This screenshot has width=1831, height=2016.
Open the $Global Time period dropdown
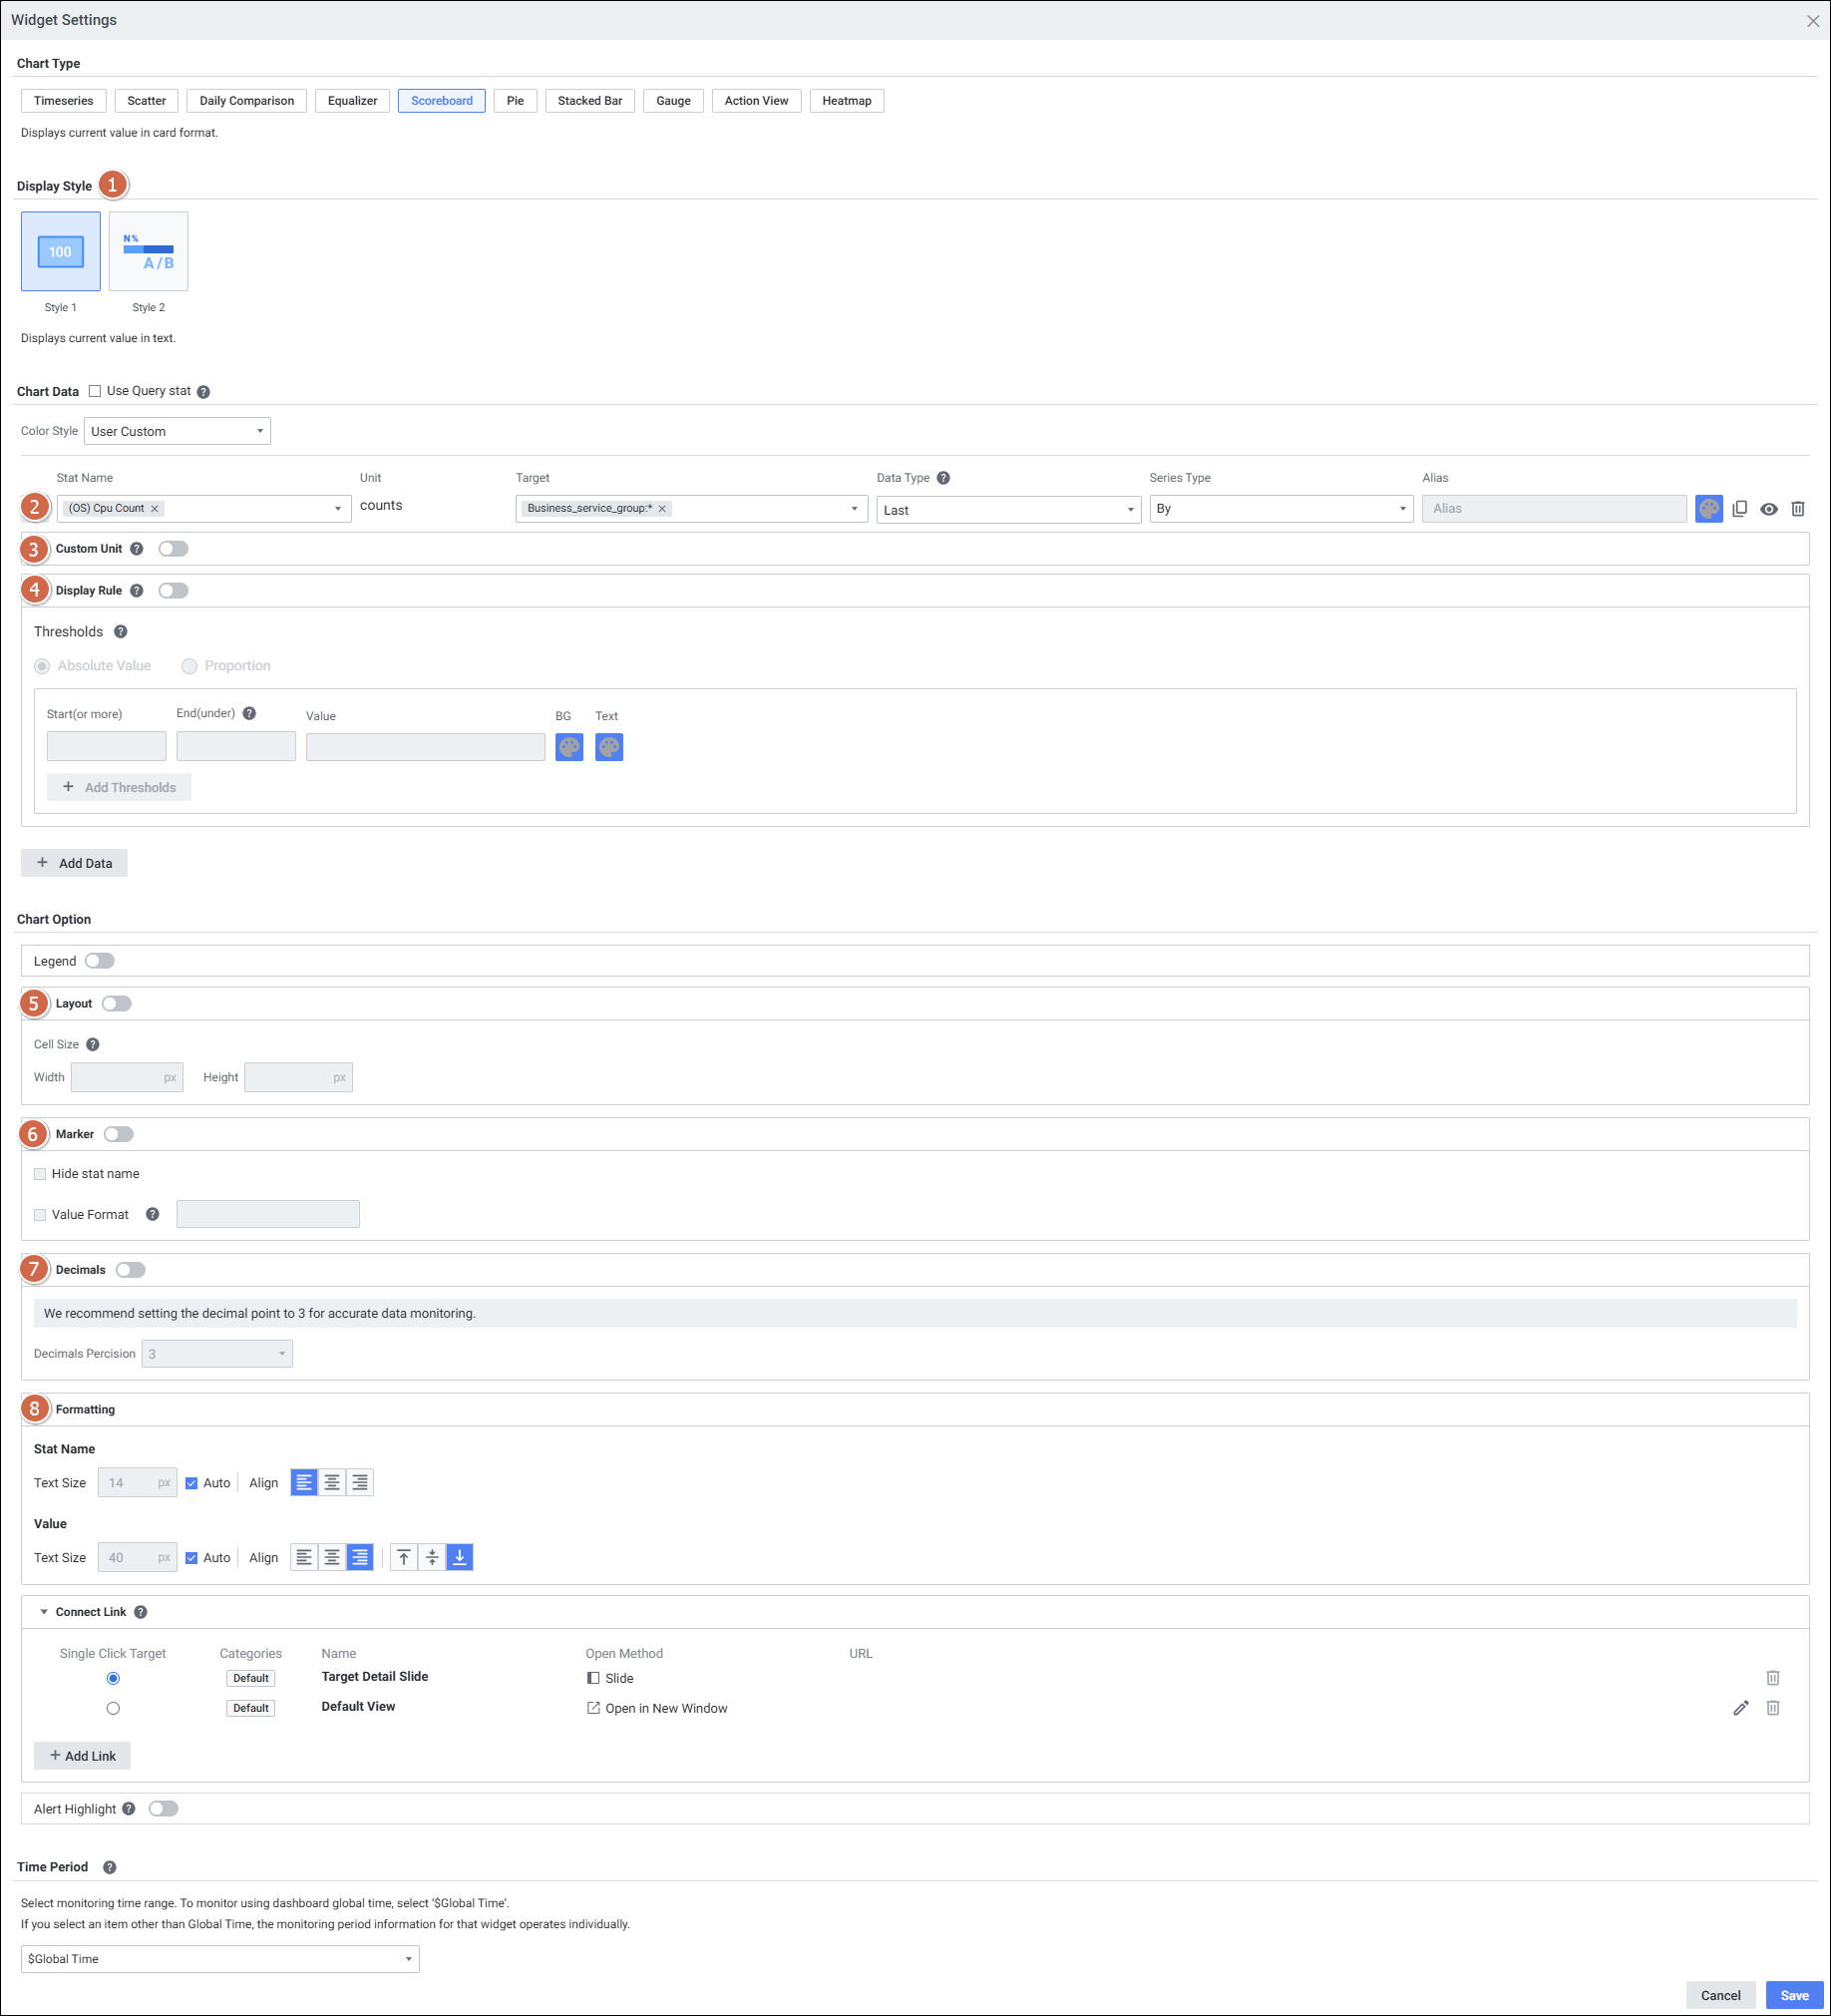220,1959
